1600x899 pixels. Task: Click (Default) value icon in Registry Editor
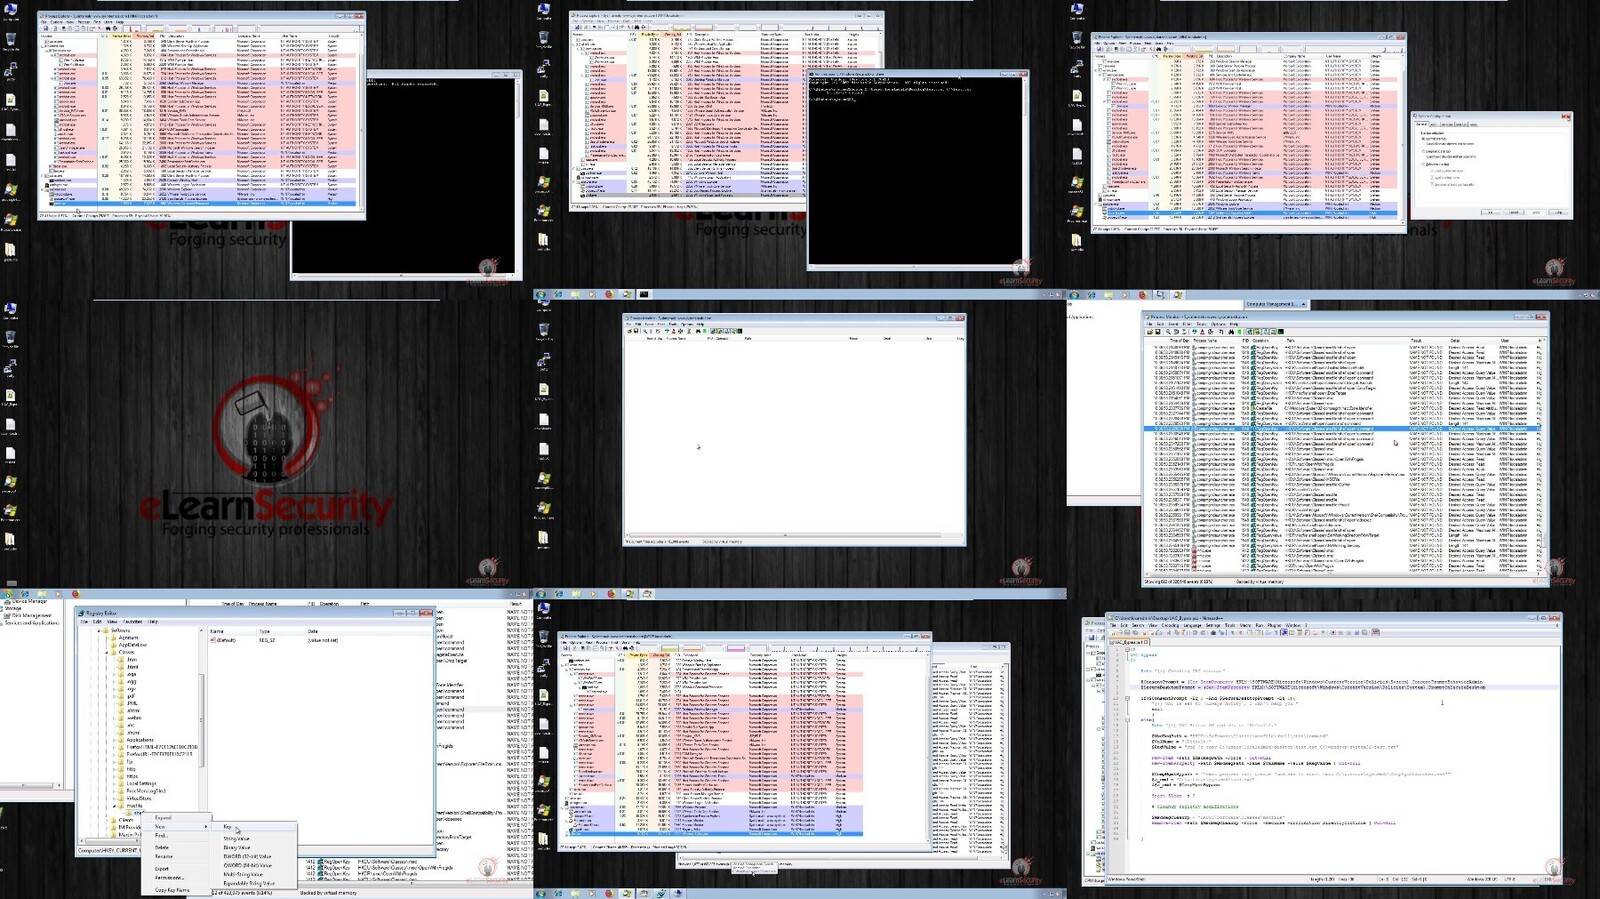point(213,640)
